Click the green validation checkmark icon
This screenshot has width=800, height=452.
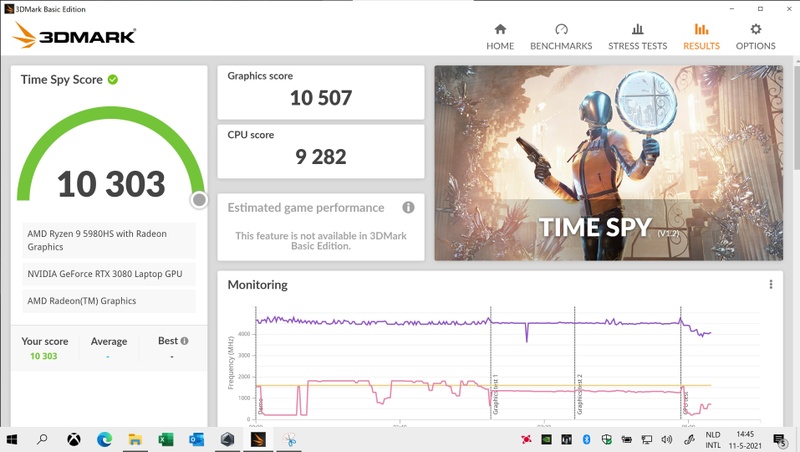click(113, 80)
